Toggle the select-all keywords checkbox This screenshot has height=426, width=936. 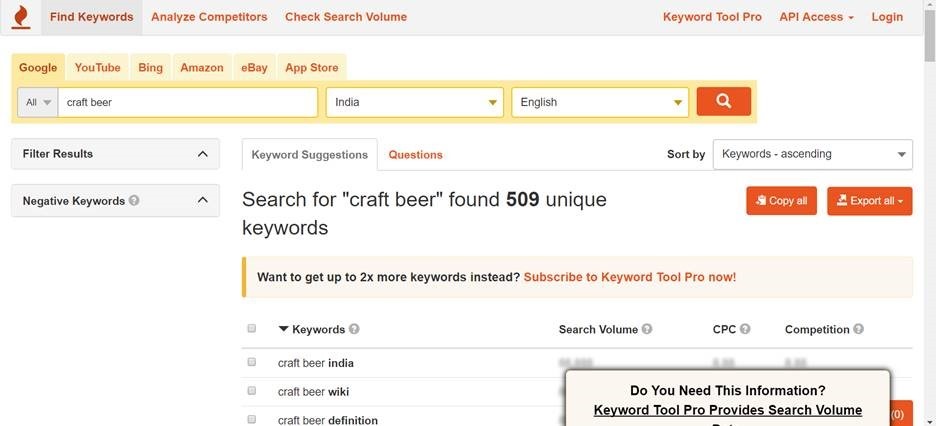pos(252,329)
